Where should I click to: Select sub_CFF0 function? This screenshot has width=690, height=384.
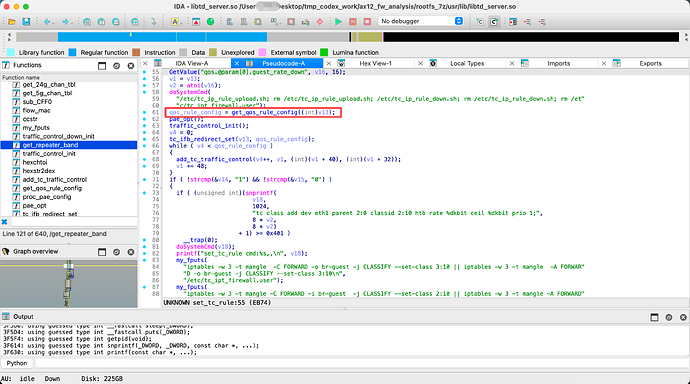[37, 102]
